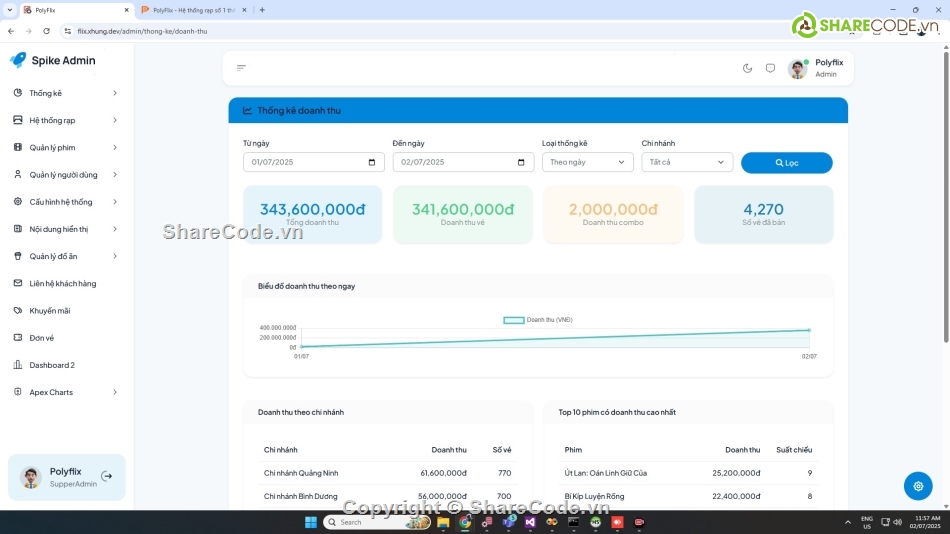
Task: Click the browser reload icon
Action: (x=47, y=31)
